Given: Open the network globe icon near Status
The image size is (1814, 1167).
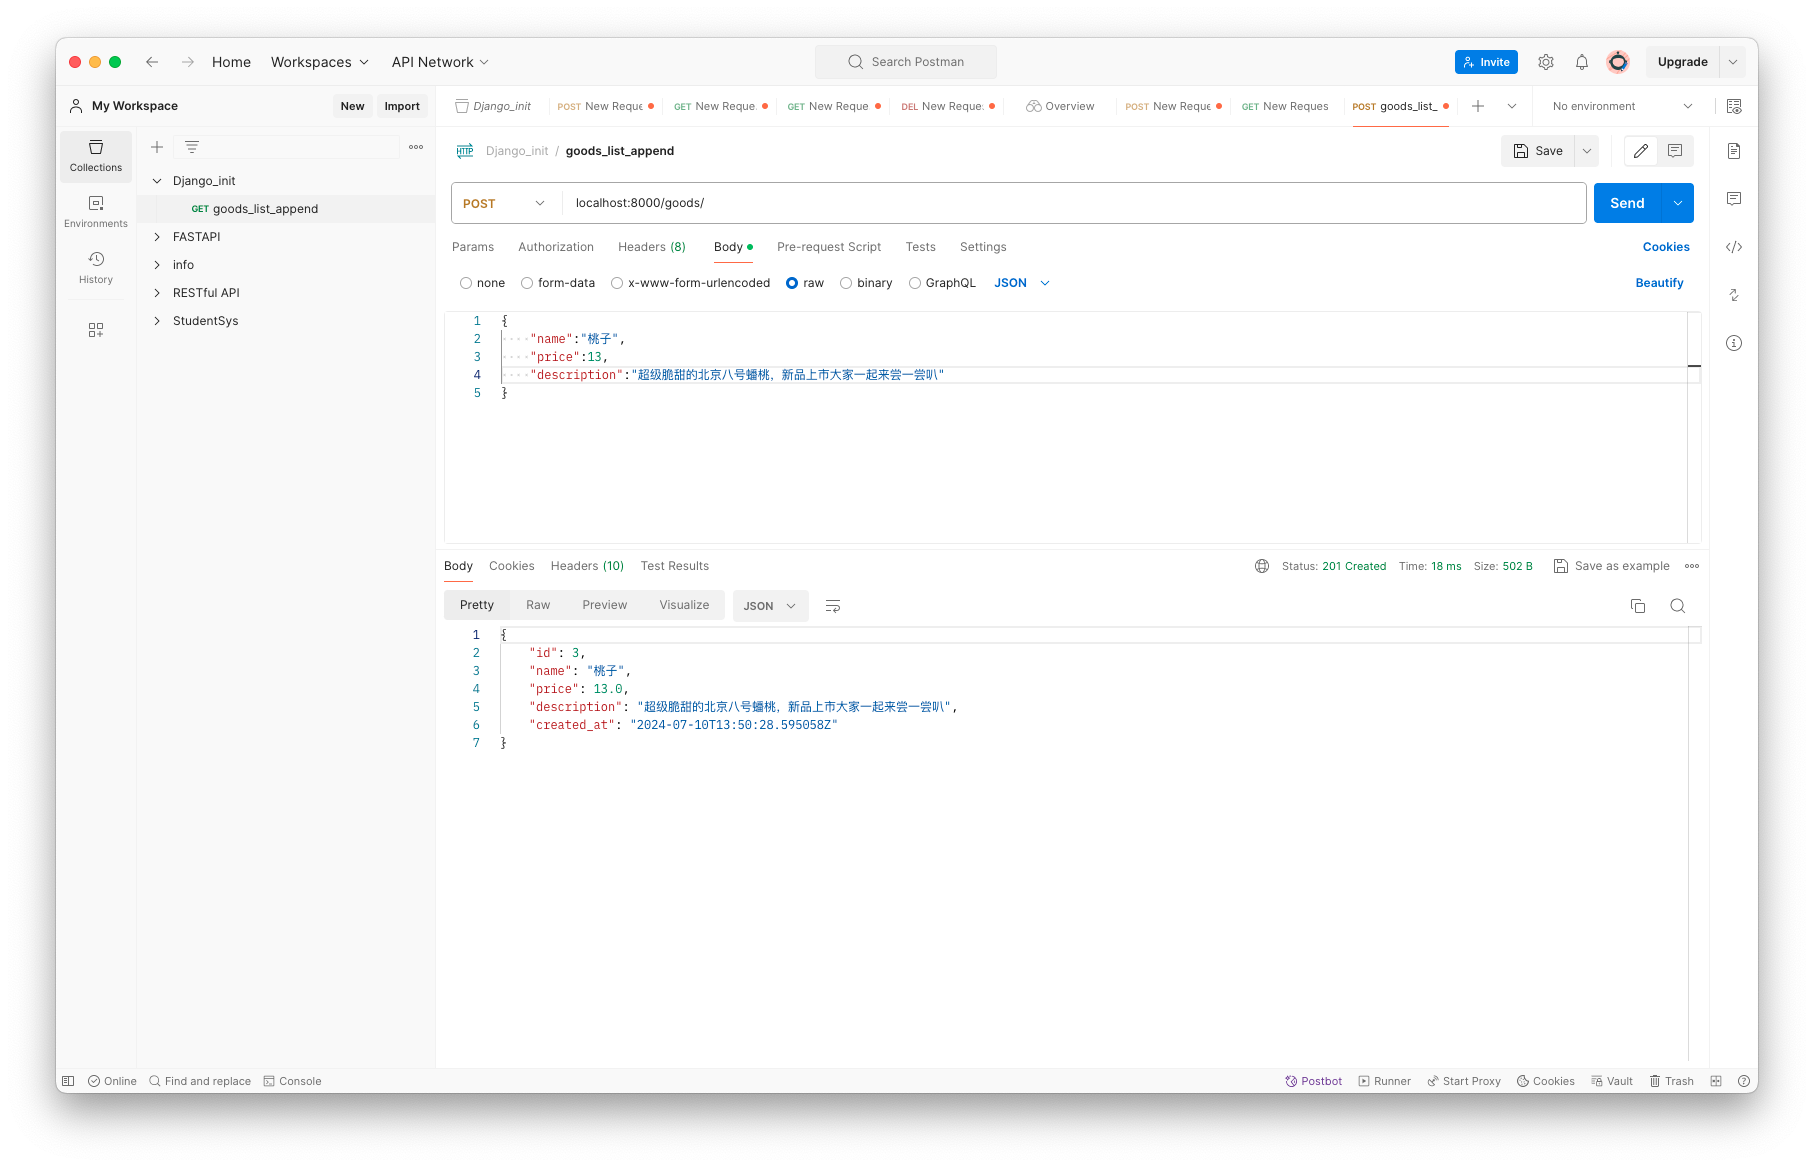Looking at the screenshot, I should point(1262,566).
